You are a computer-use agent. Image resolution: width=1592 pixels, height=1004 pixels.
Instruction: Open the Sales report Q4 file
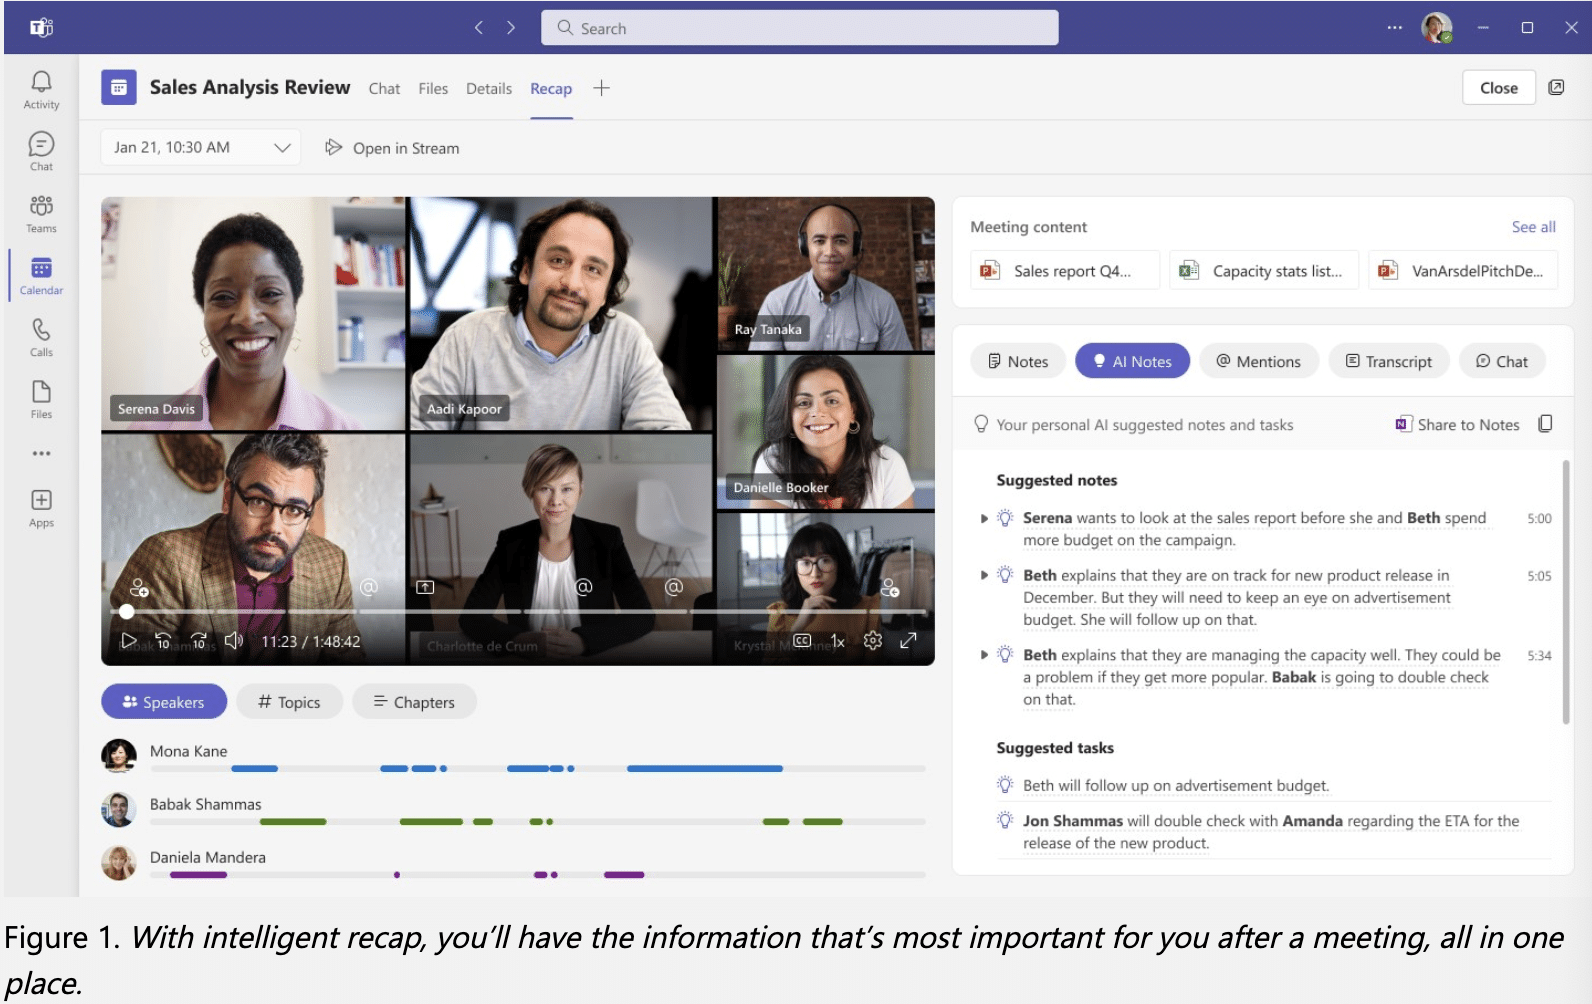(1064, 270)
